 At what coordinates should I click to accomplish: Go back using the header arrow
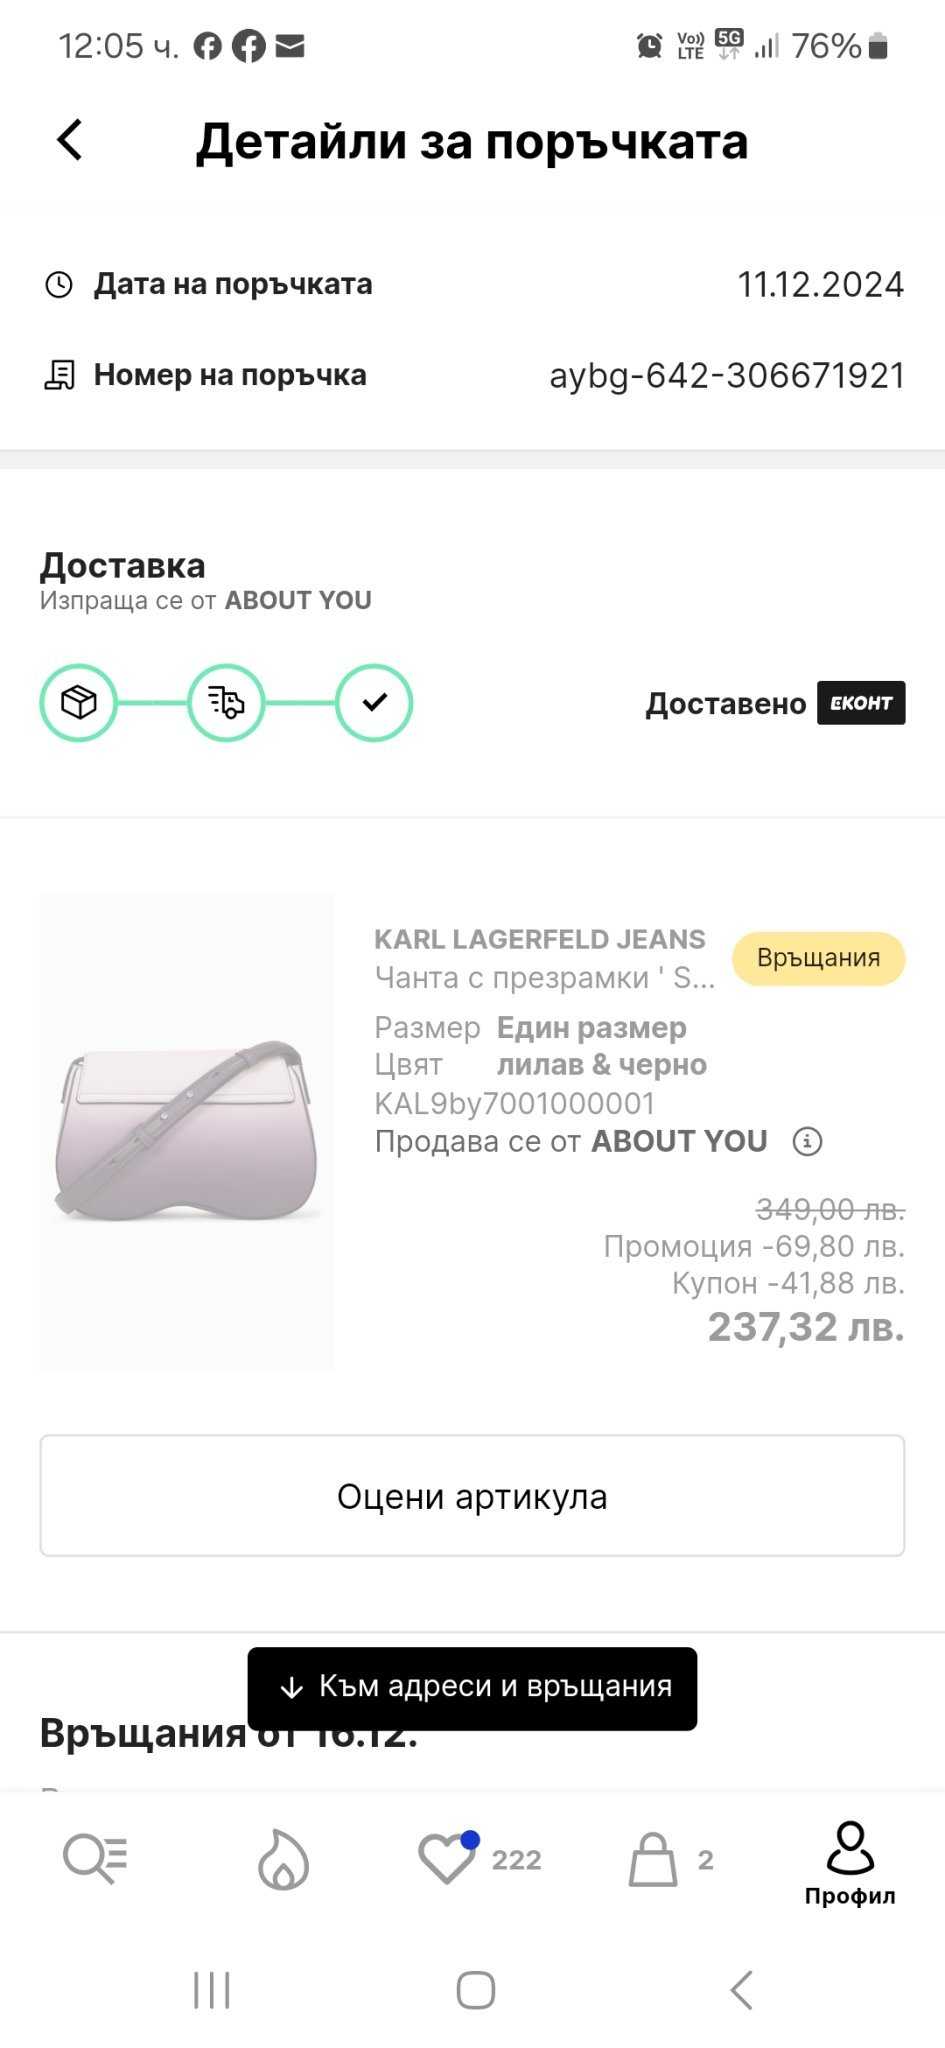coord(70,141)
